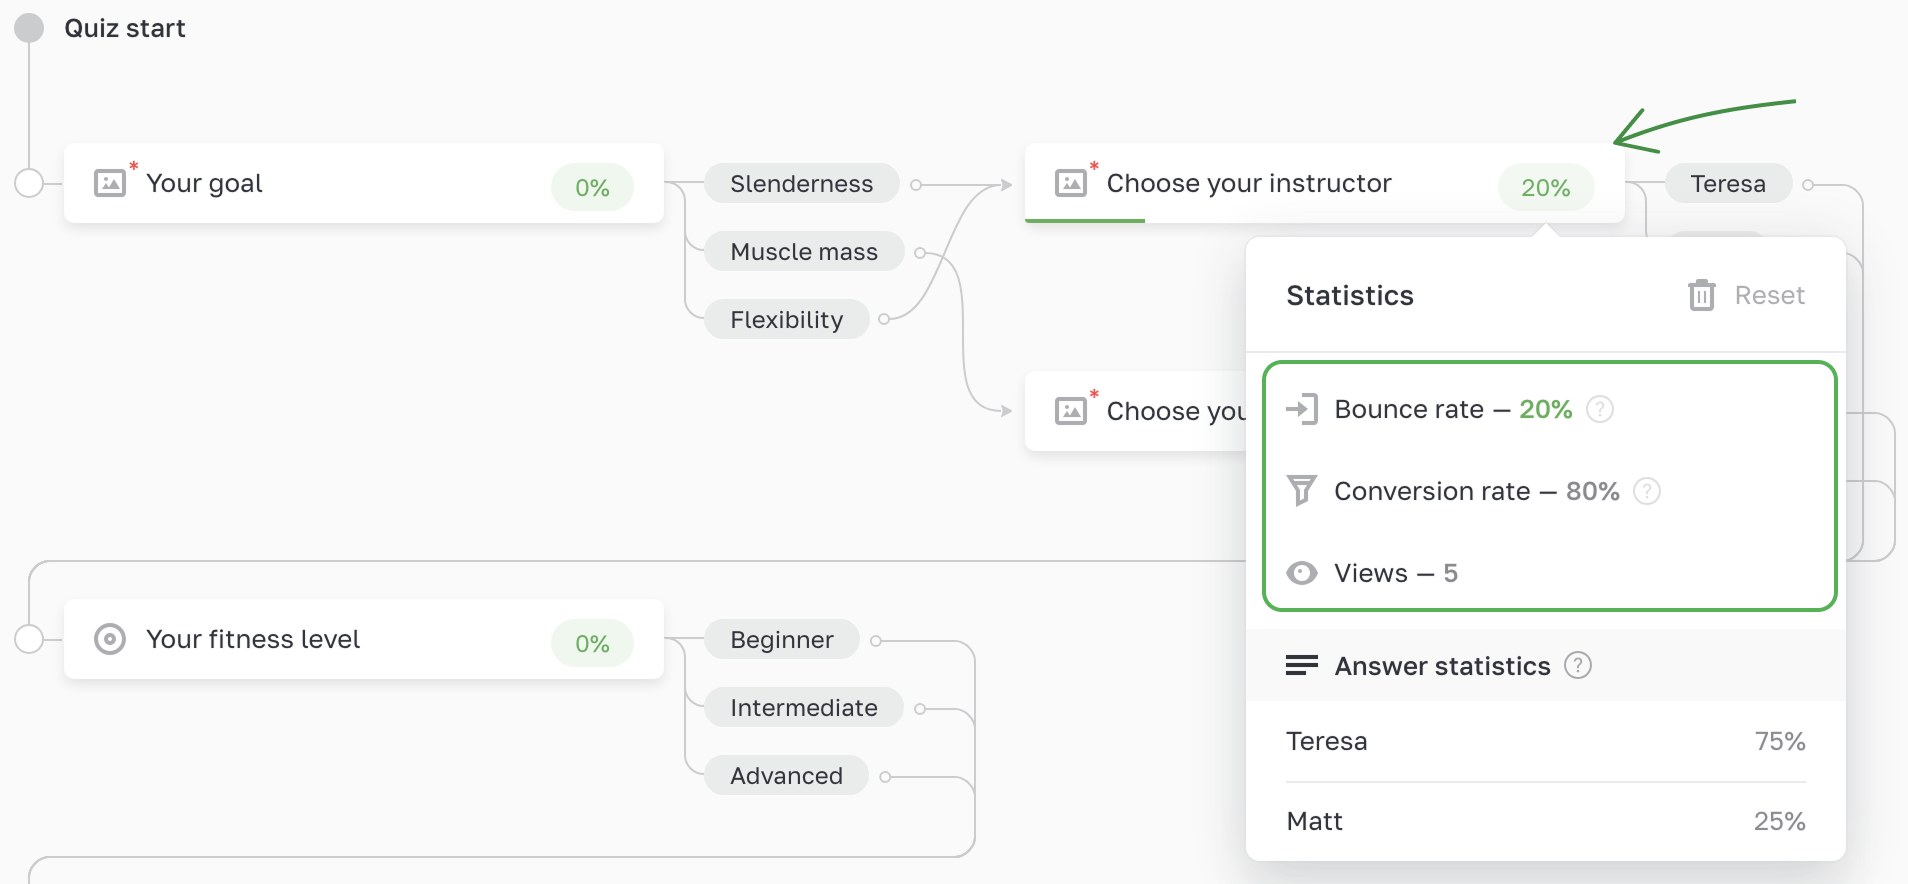Click the image icon on Choose your instructor
The height and width of the screenshot is (884, 1908).
point(1071,183)
